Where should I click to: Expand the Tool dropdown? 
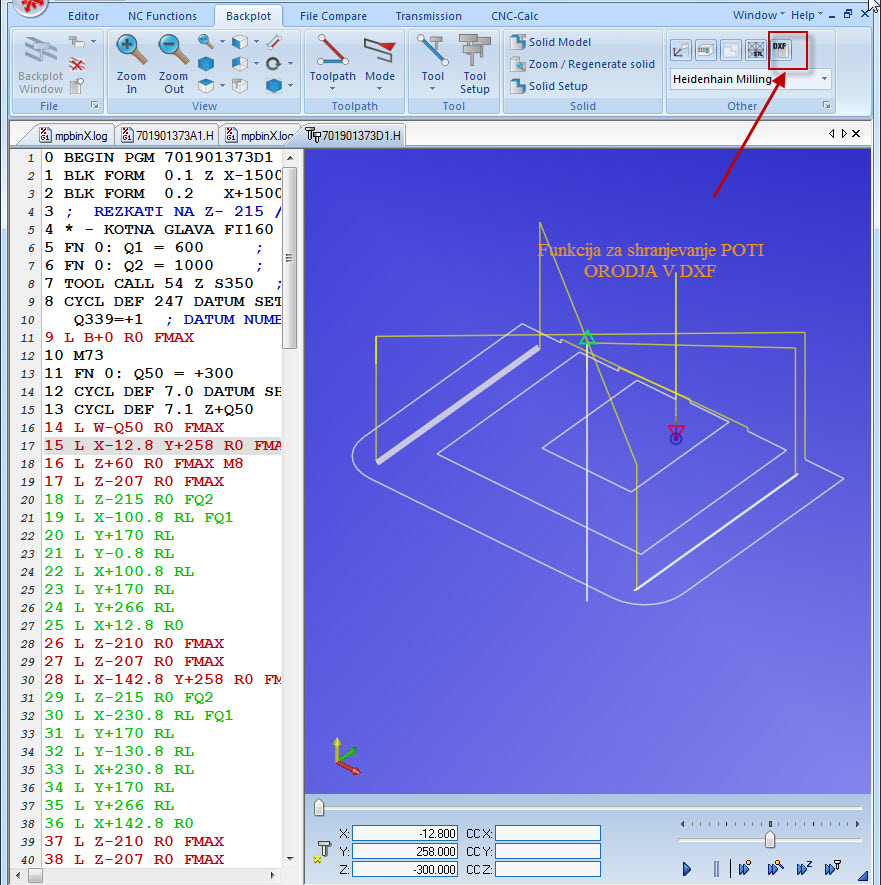coord(432,88)
